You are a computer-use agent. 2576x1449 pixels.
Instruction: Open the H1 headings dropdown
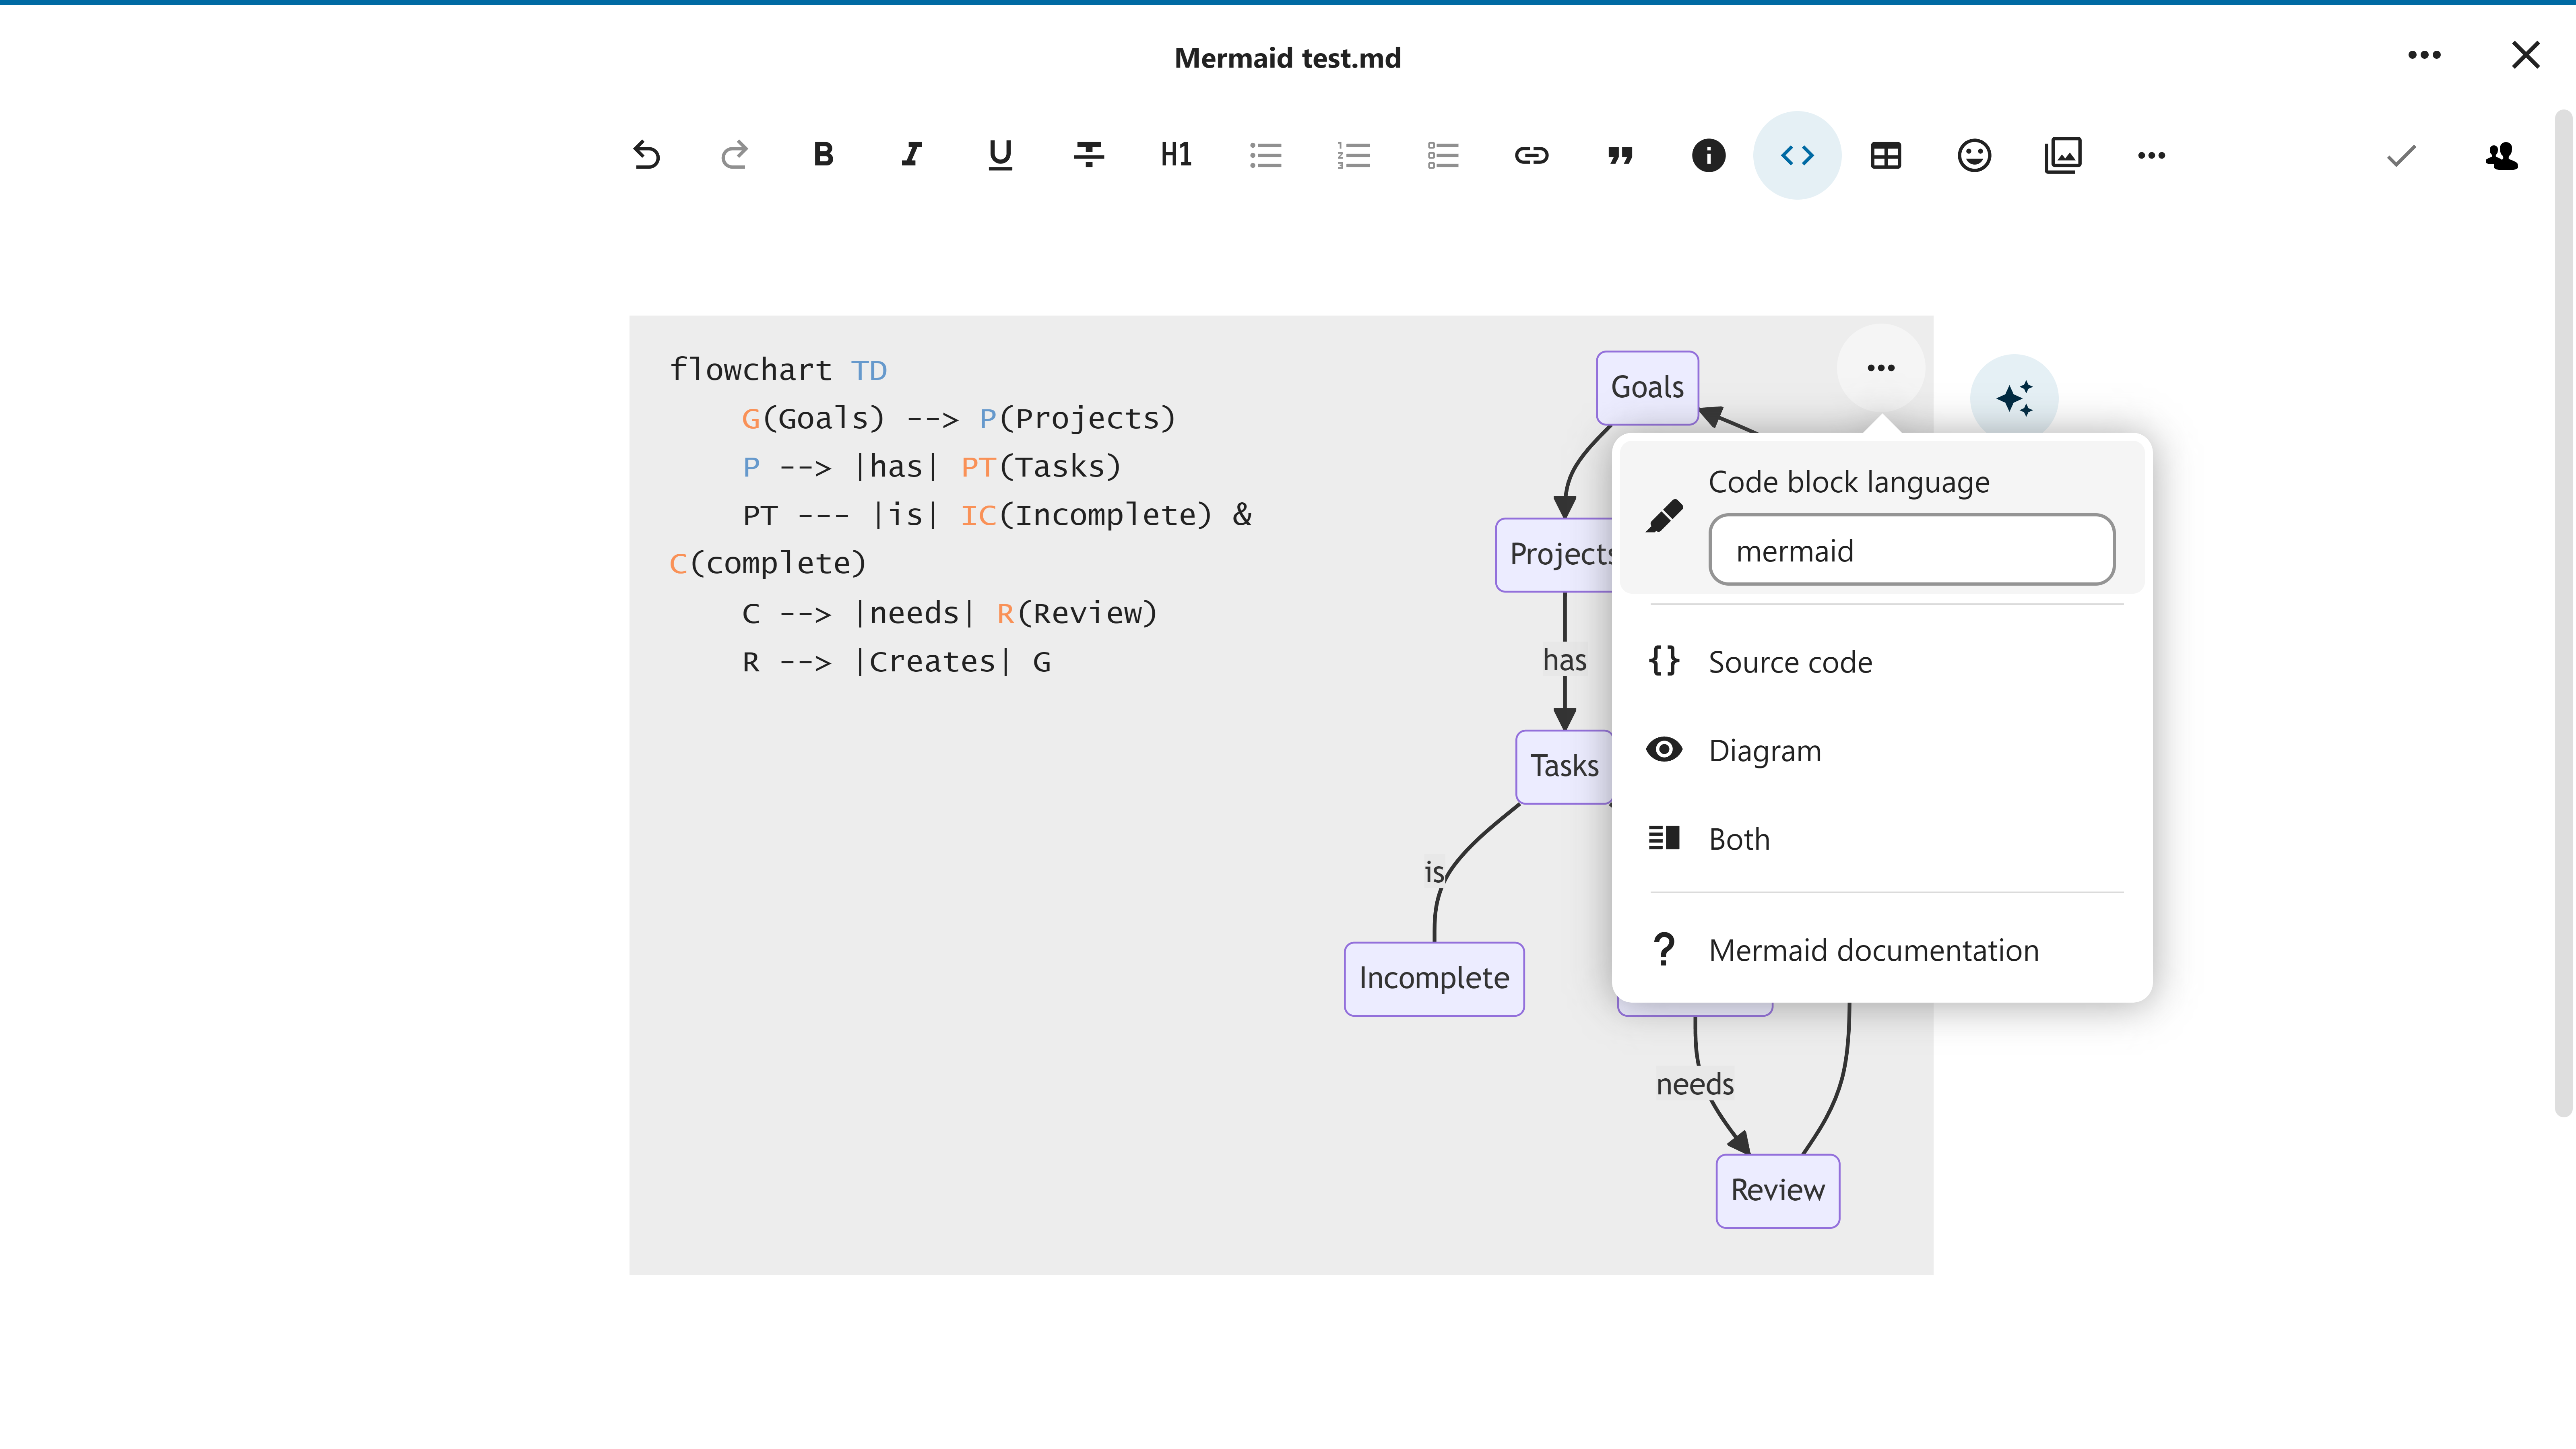tap(1177, 155)
